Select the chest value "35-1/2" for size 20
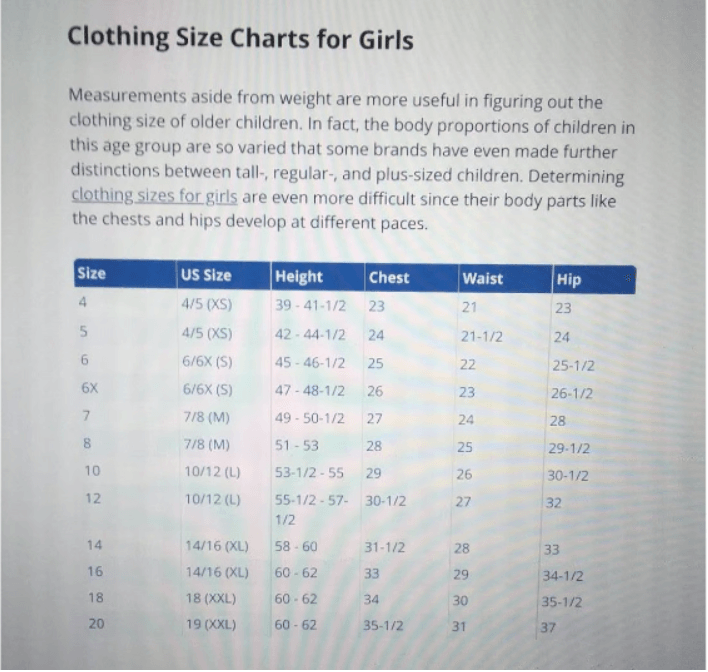The image size is (708, 672). point(385,626)
